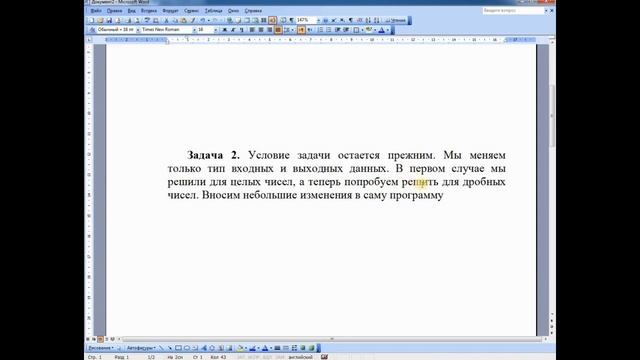This screenshot has width=640, height=360.
Task: Toggle underline formatting
Action: pos(242,30)
